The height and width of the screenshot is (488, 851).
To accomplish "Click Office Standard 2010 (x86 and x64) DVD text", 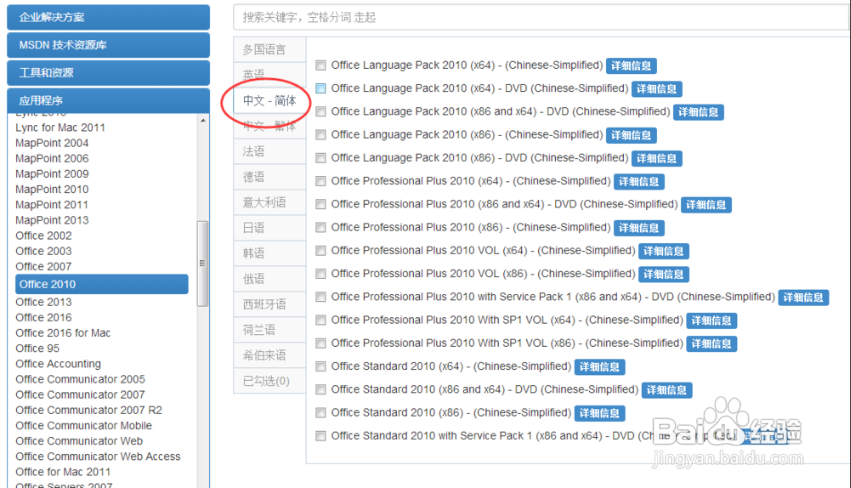I will click(485, 390).
